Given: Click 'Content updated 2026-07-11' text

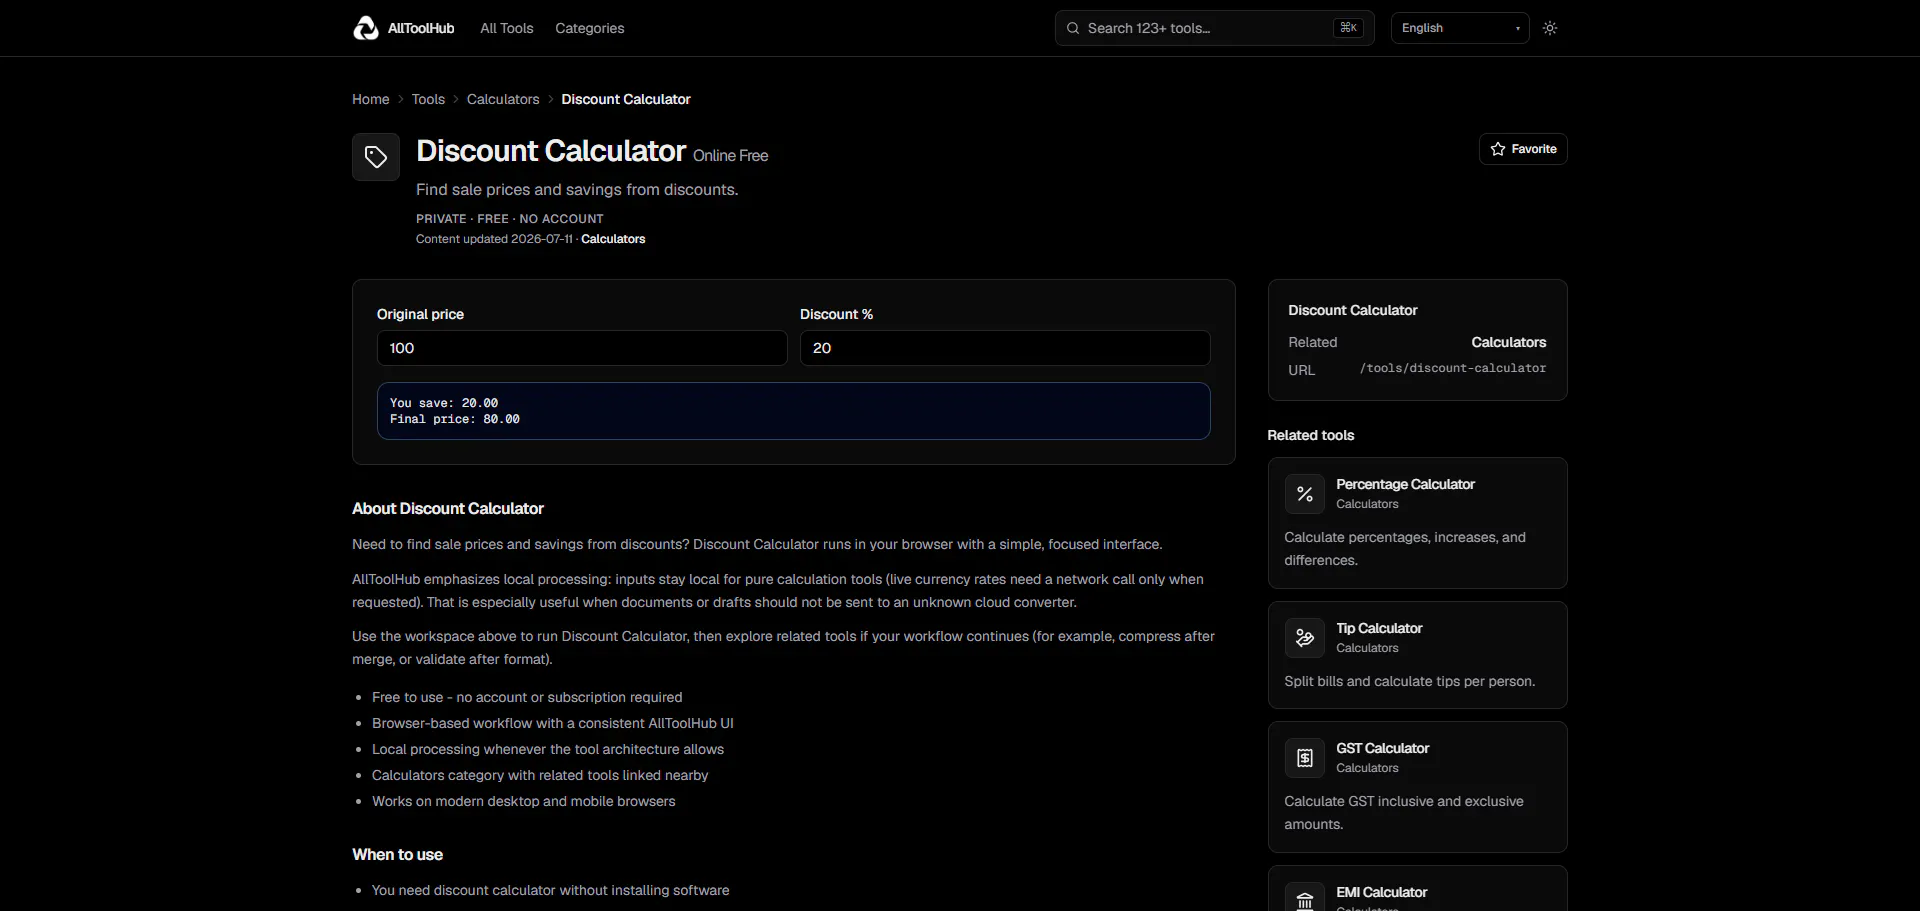Looking at the screenshot, I should (x=495, y=239).
